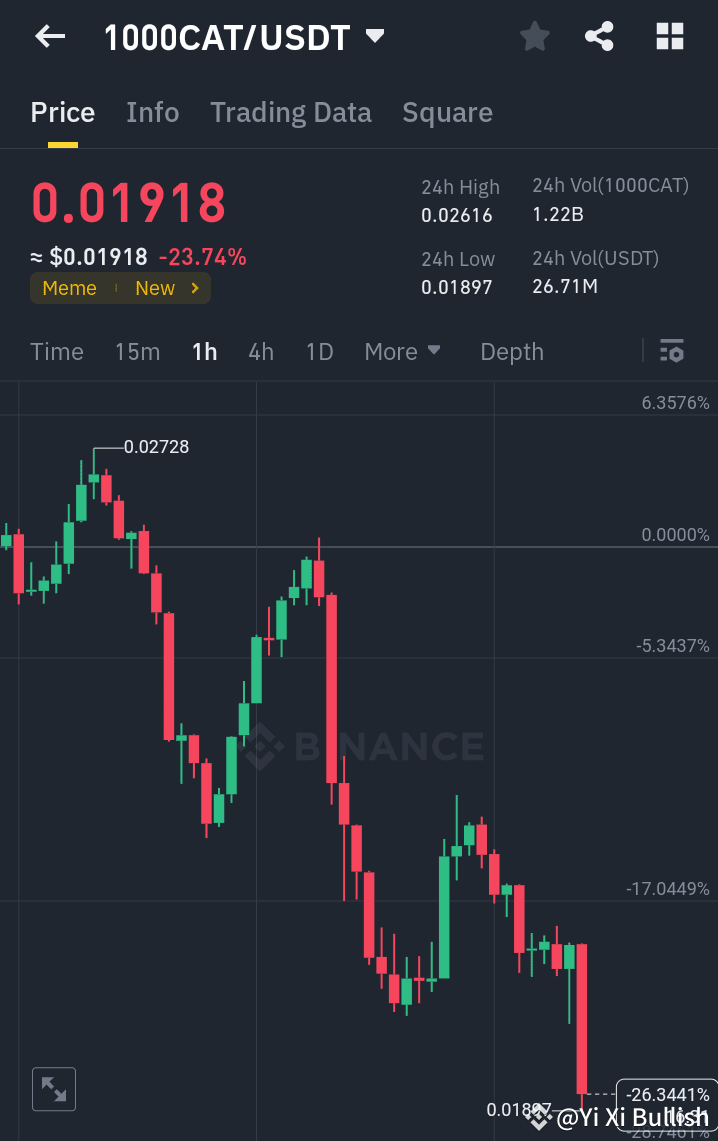Favorite the 1000CAT/USDT pair via star icon
This screenshot has height=1141, width=718.
pos(534,36)
